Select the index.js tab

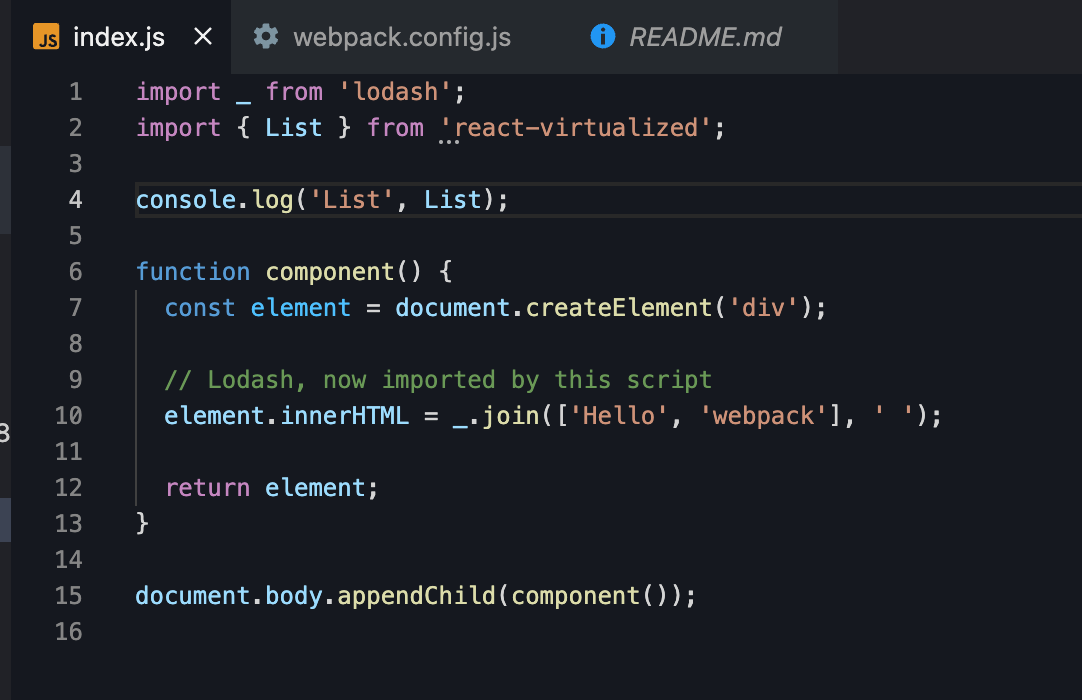point(119,37)
